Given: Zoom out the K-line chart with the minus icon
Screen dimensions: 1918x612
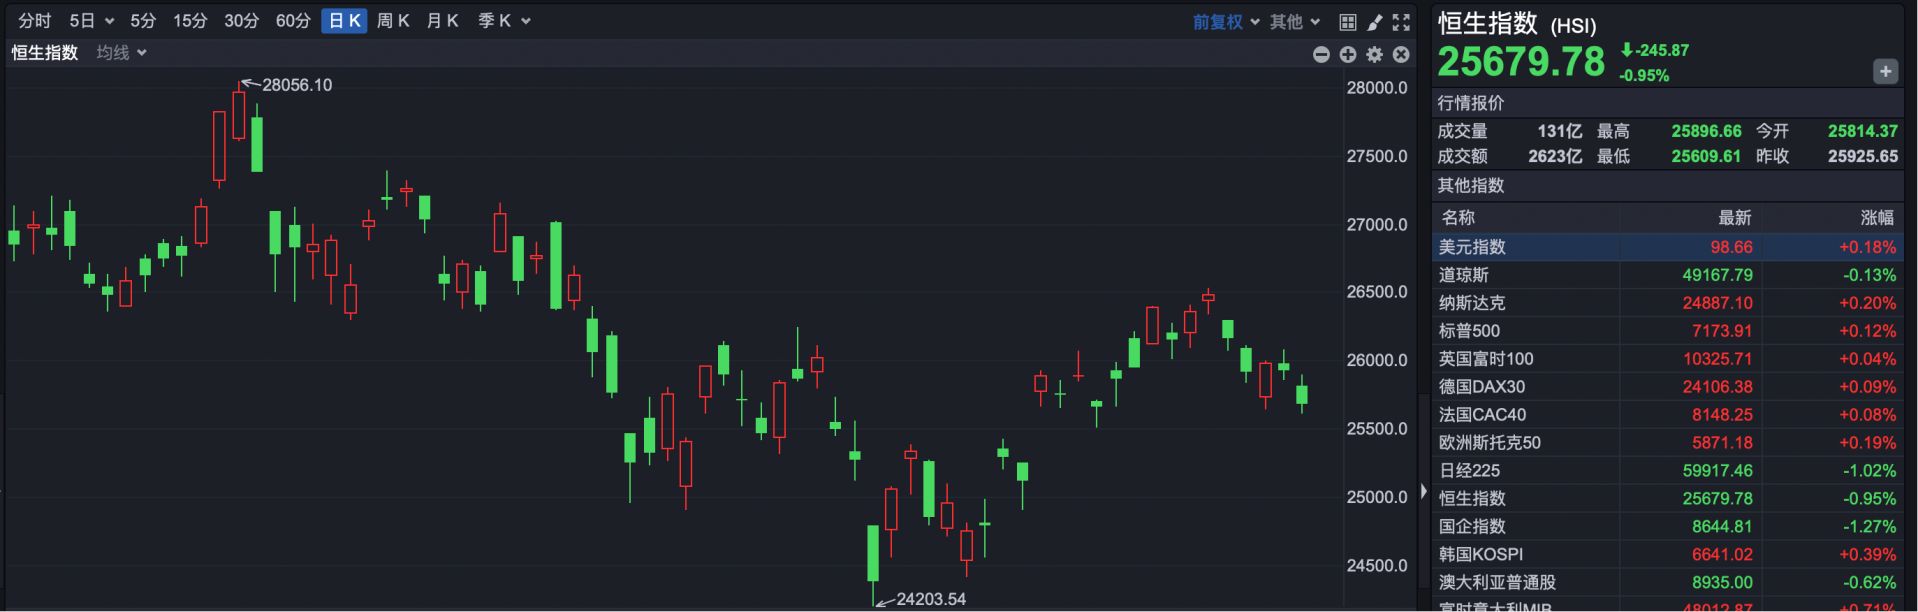Looking at the screenshot, I should [x=1321, y=55].
